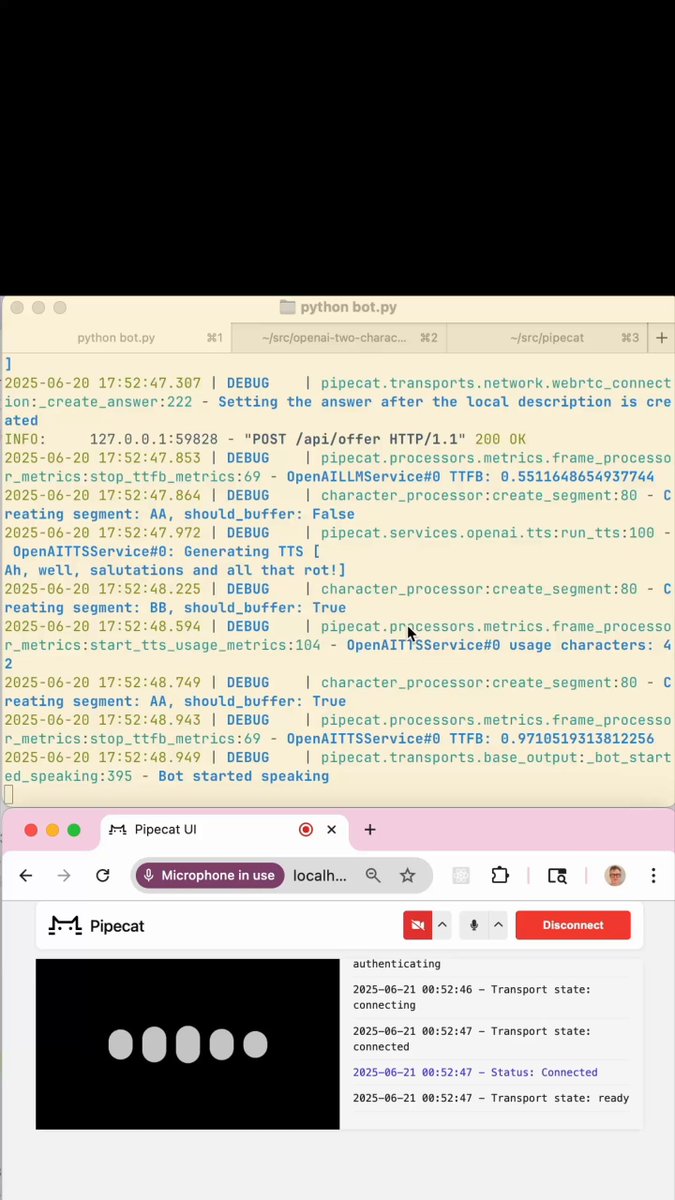The height and width of the screenshot is (1200, 675).
Task: Click the Pipecat logo icon
Action: (65, 926)
